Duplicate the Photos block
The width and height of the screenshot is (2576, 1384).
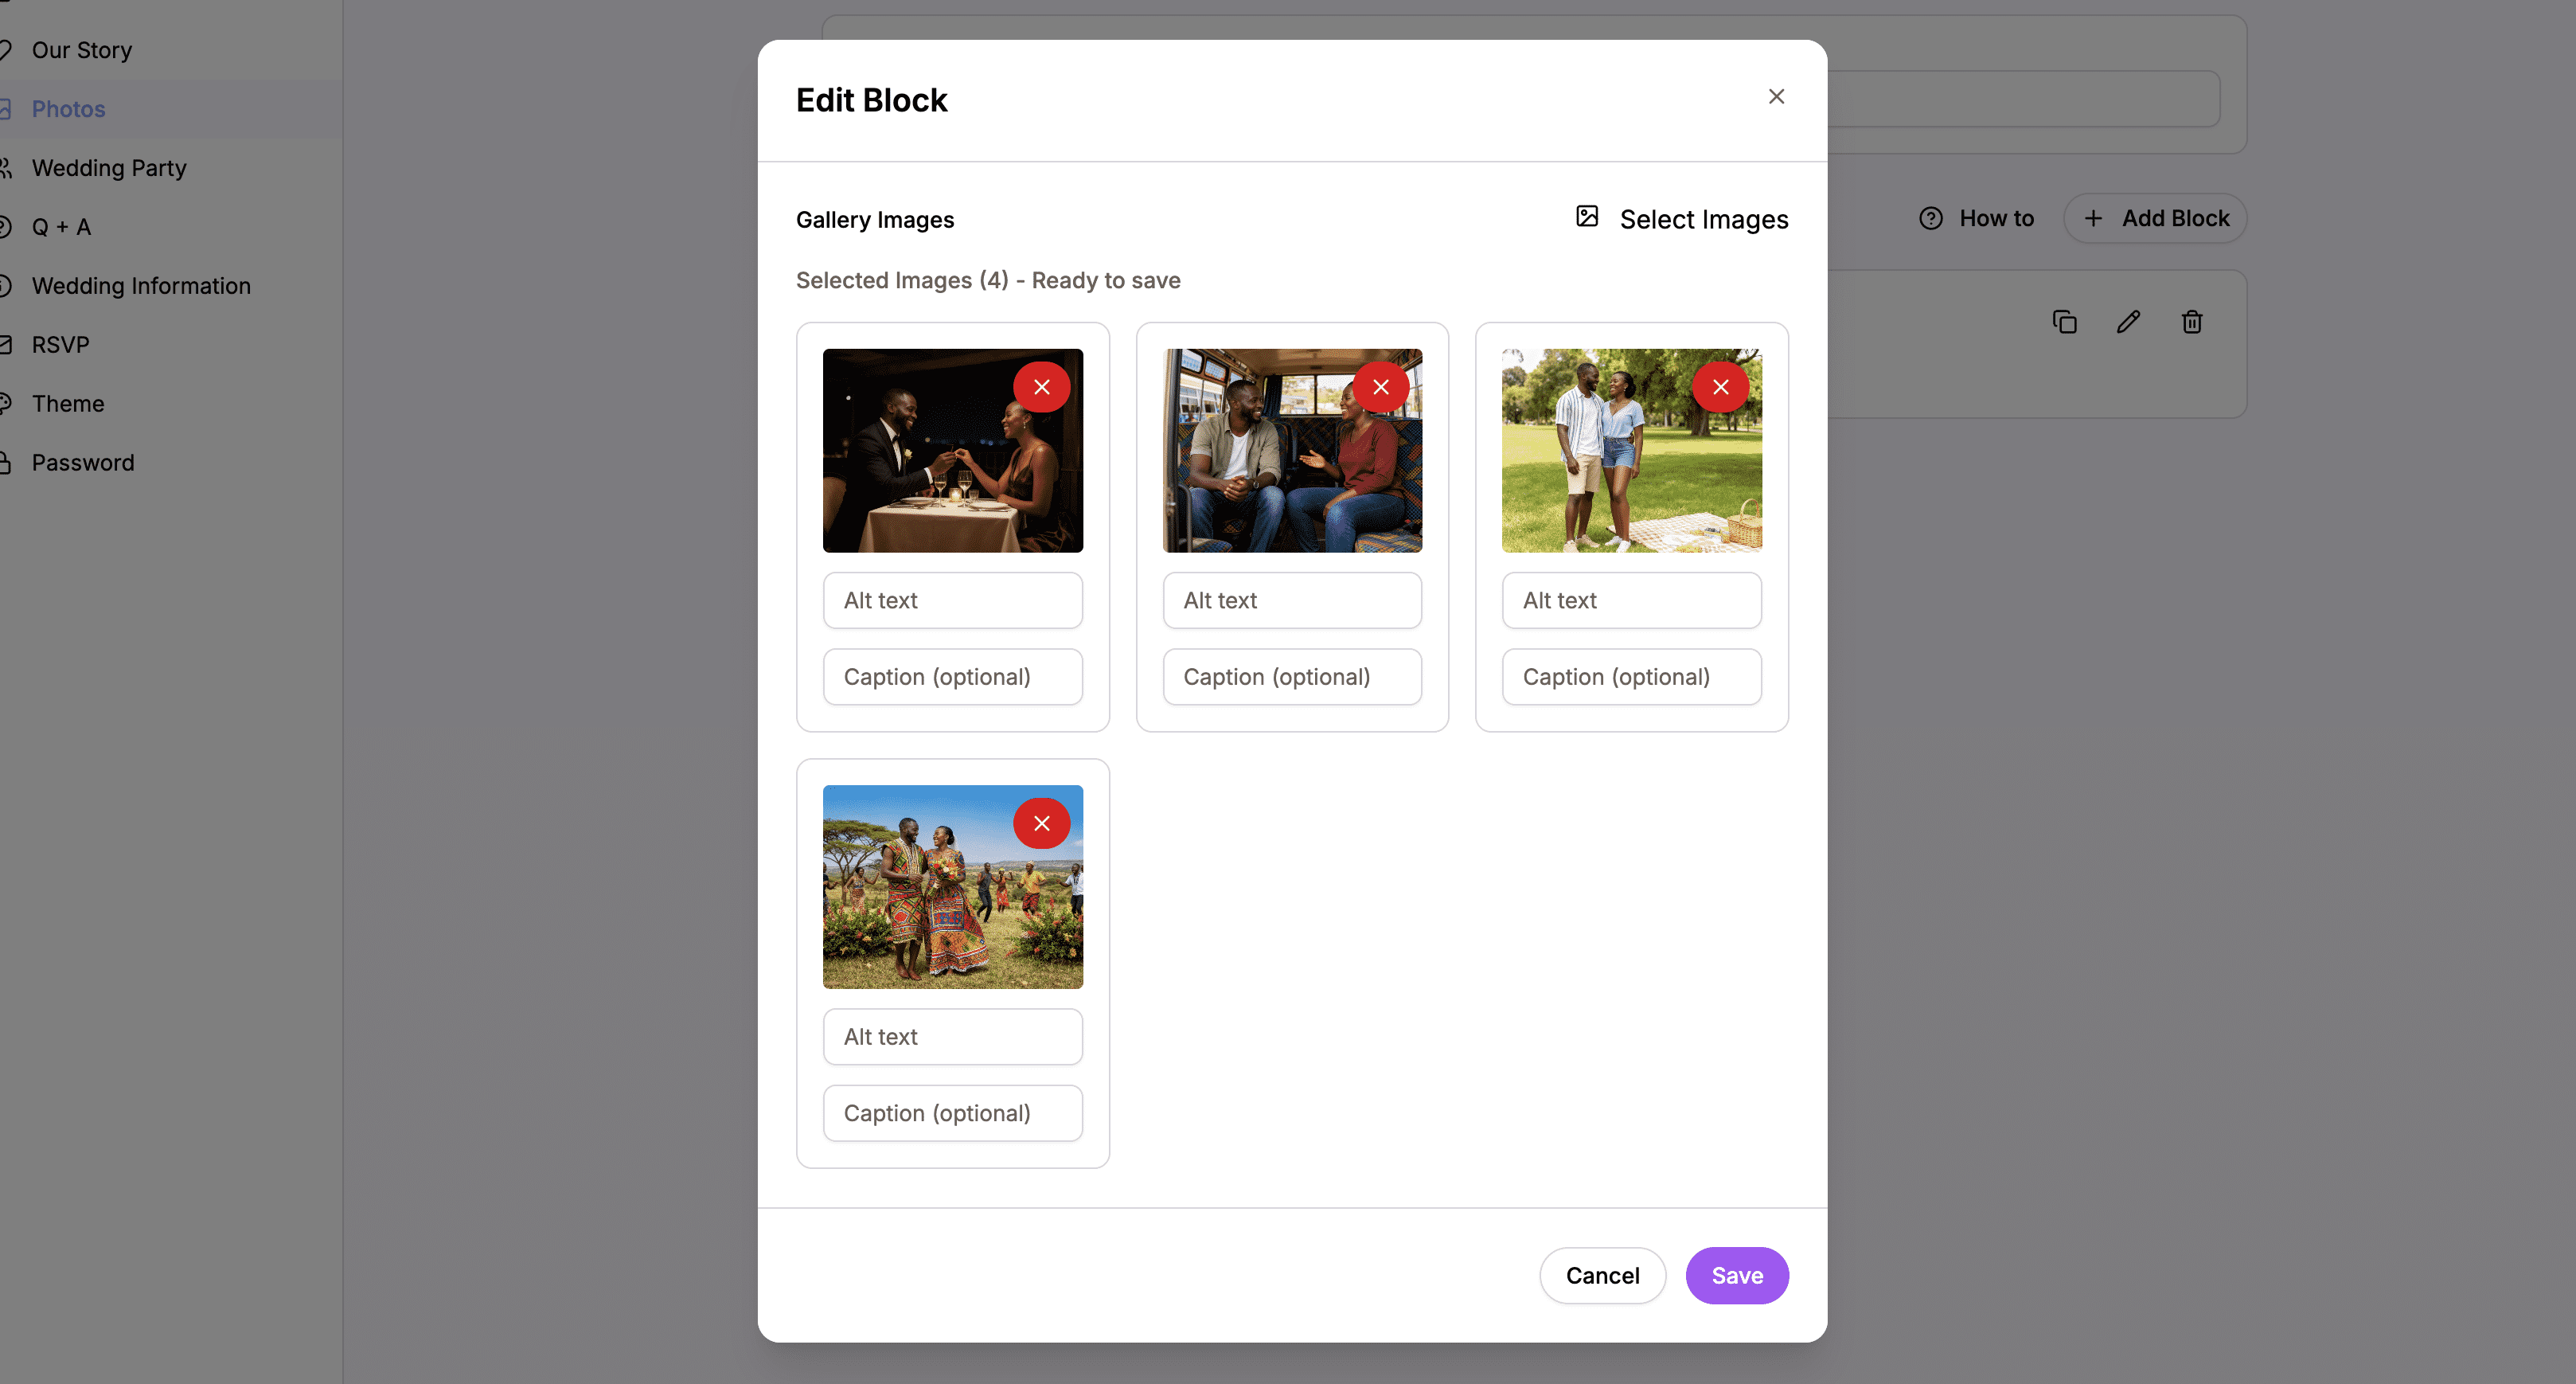[2065, 321]
